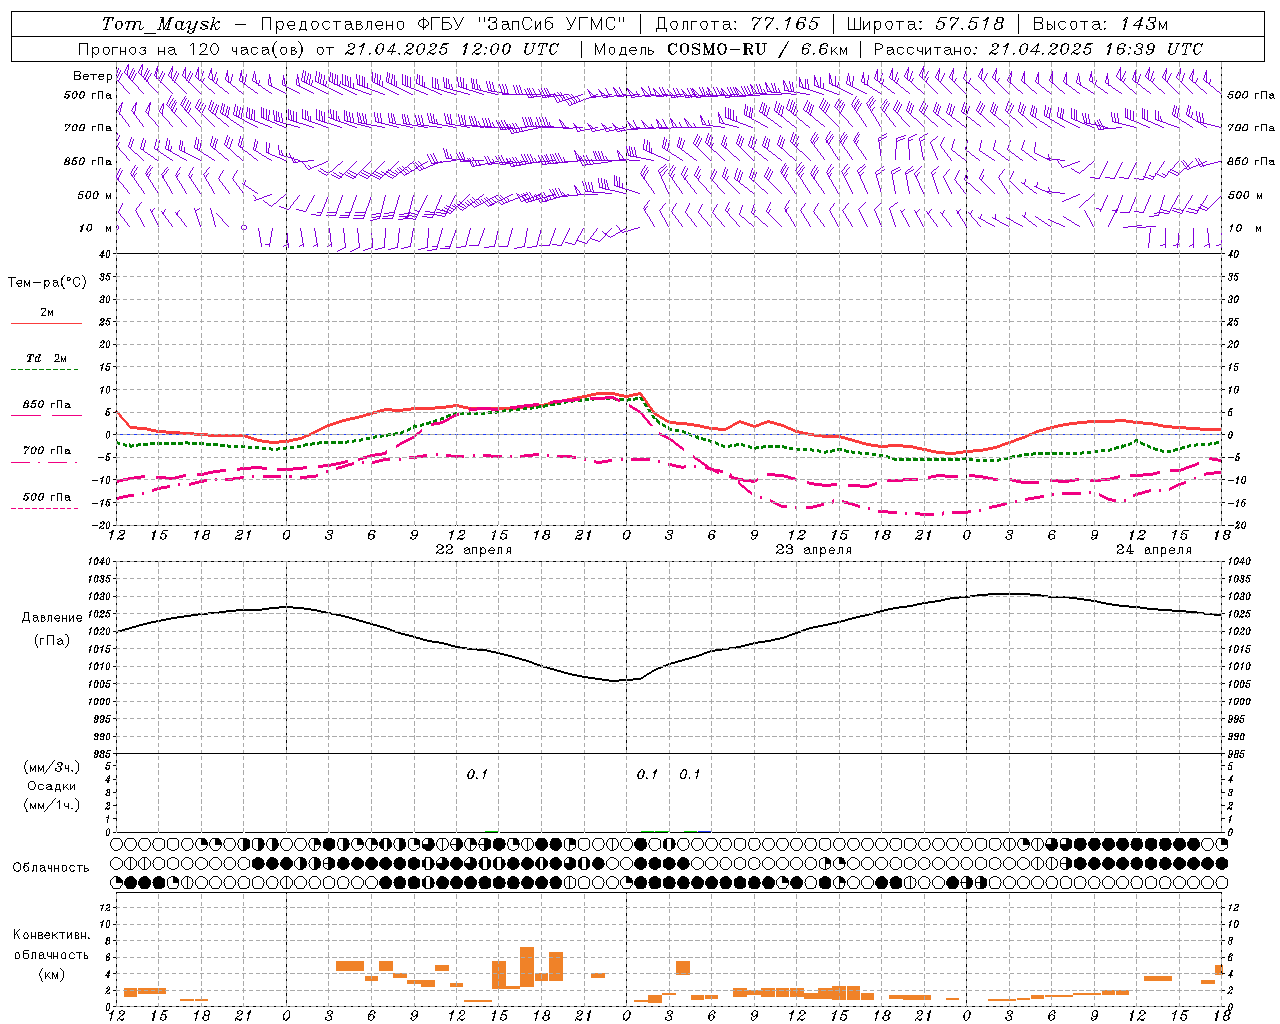The width and height of the screenshot is (1280, 1024).
Task: Click the line sample under 850 гПа temperature legend
Action: tap(46, 416)
